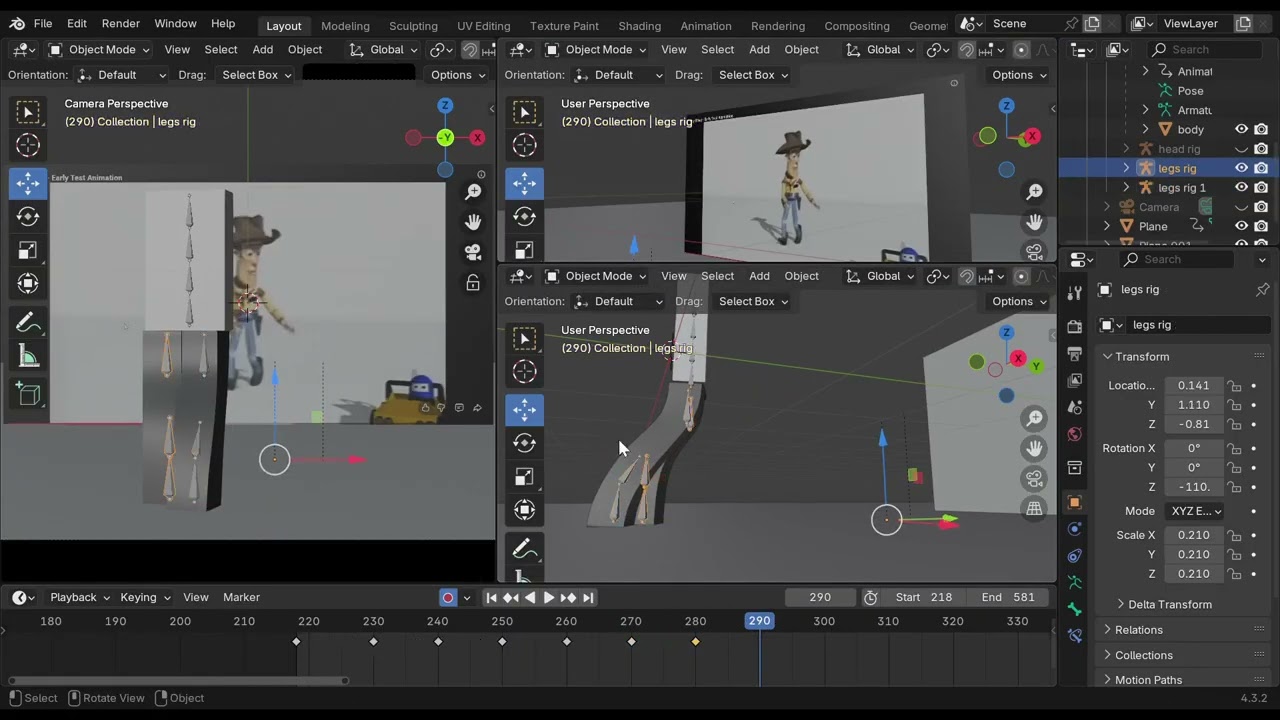
Task: Open the Render menu
Action: pos(121,23)
